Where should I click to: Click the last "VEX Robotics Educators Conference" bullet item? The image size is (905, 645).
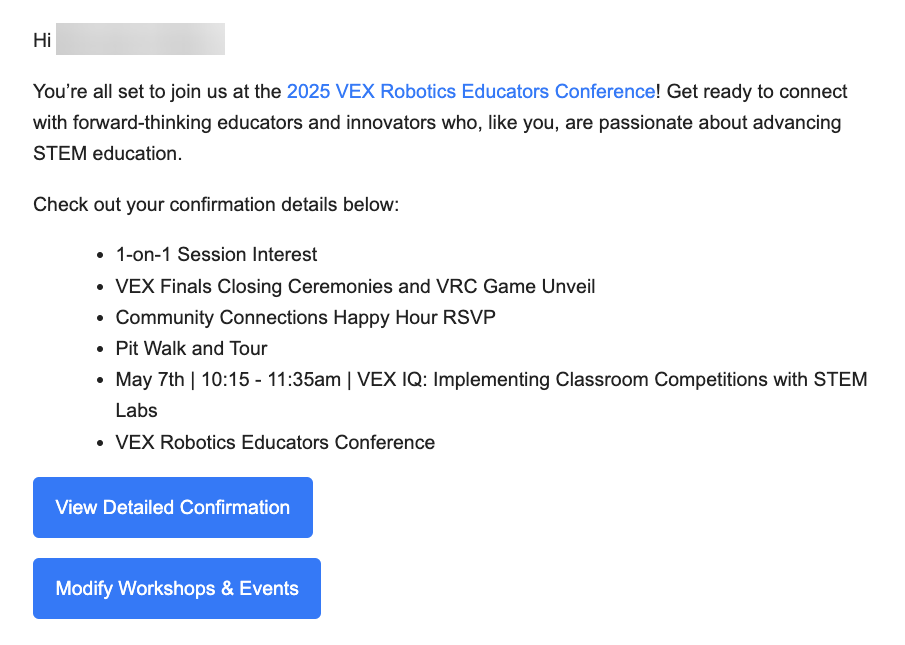pos(275,442)
